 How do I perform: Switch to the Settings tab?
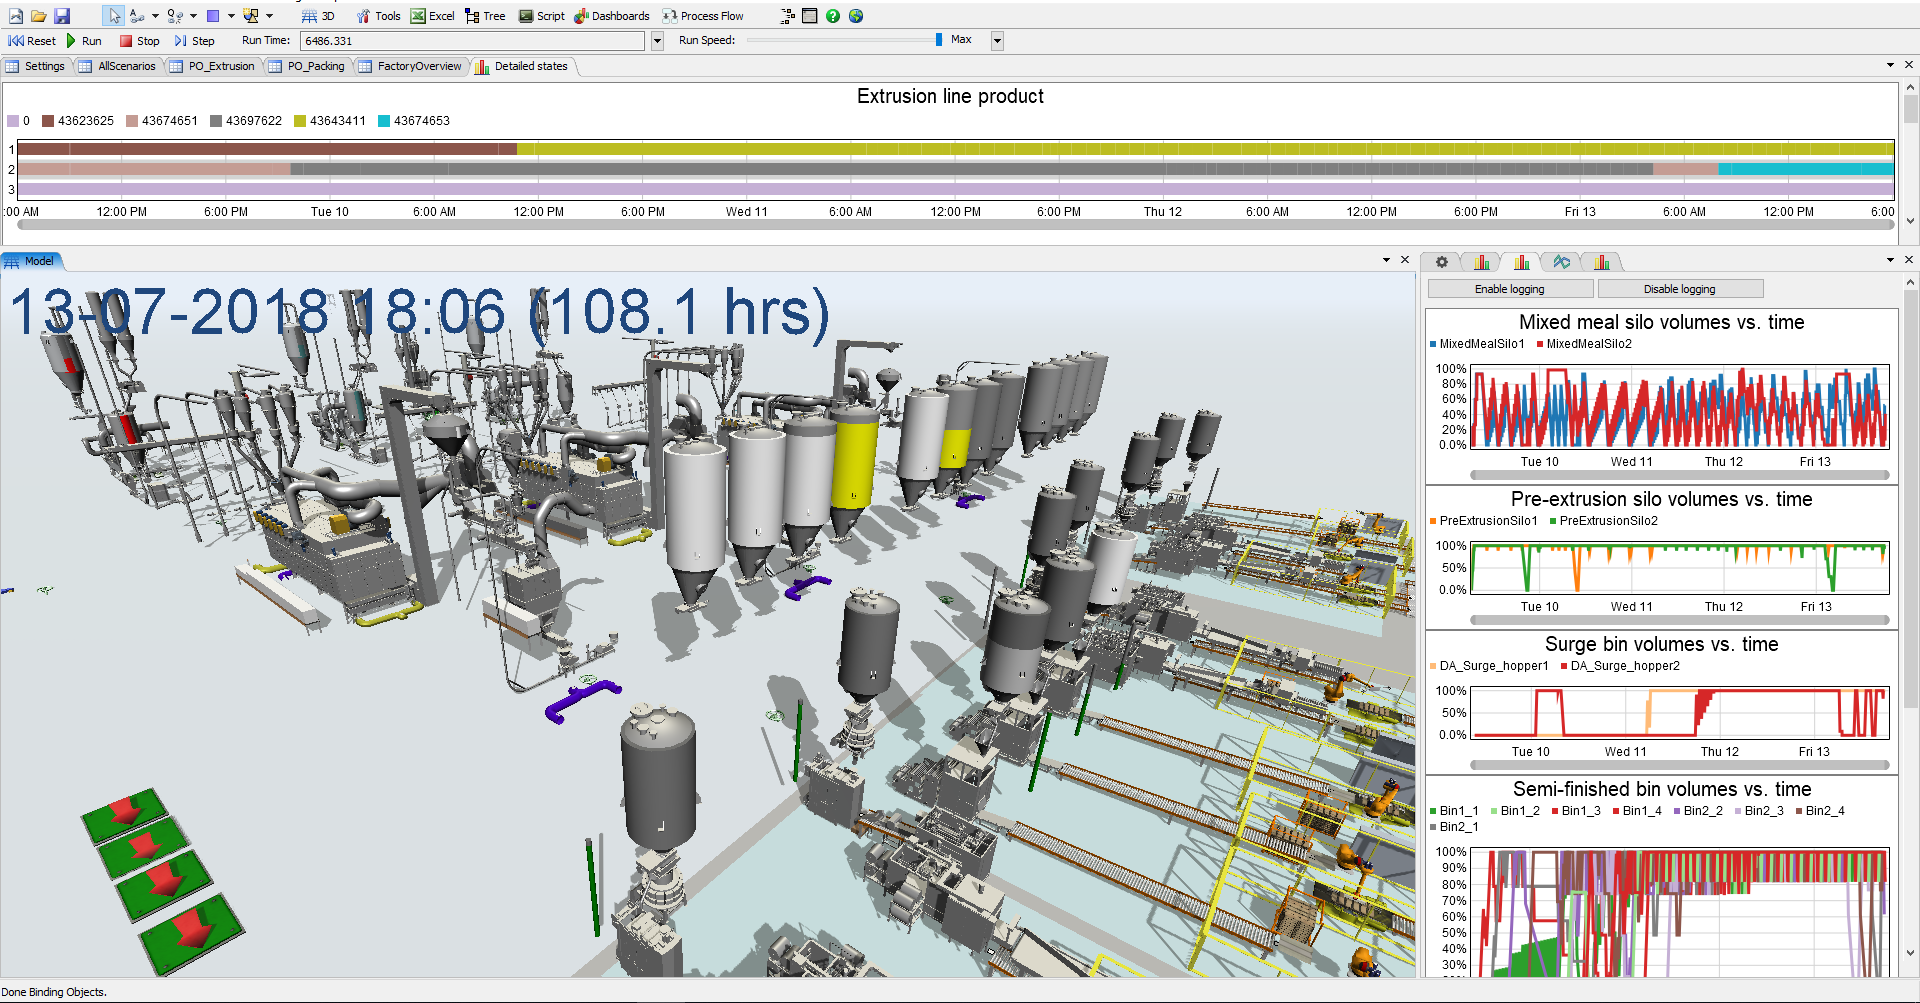click(x=35, y=66)
